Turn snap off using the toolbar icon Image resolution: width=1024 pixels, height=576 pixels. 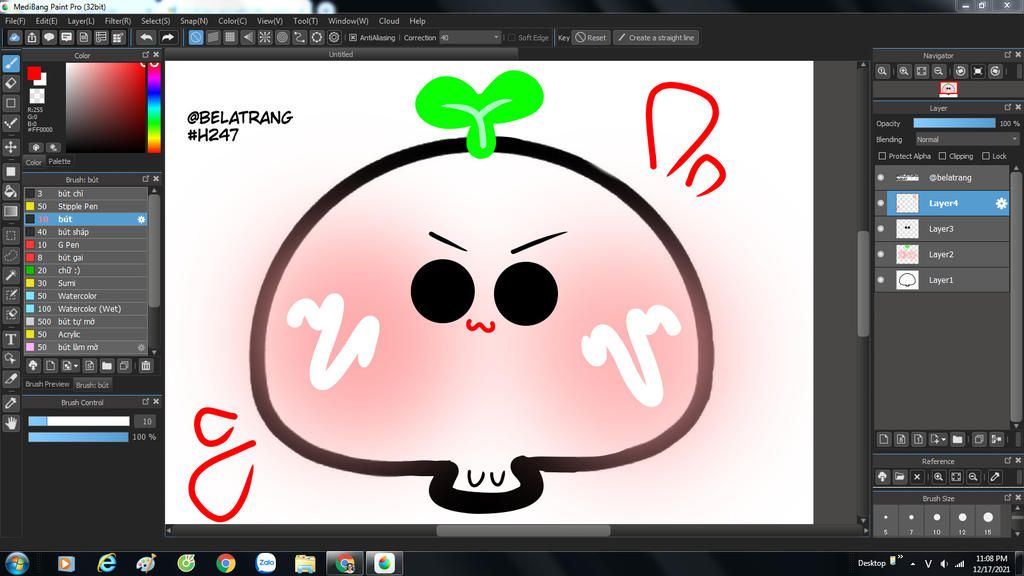(196, 38)
